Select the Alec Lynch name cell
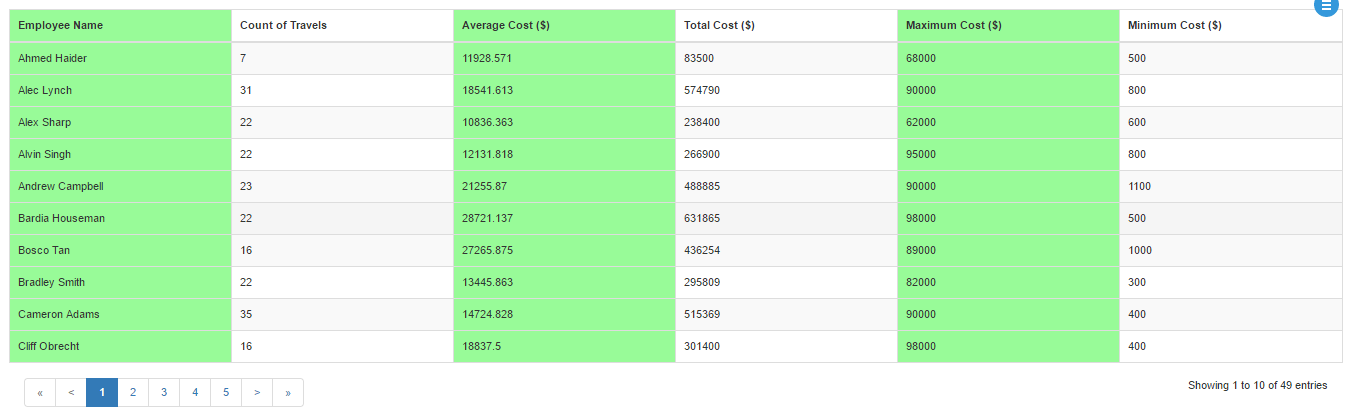The width and height of the screenshot is (1350, 412). pos(121,91)
